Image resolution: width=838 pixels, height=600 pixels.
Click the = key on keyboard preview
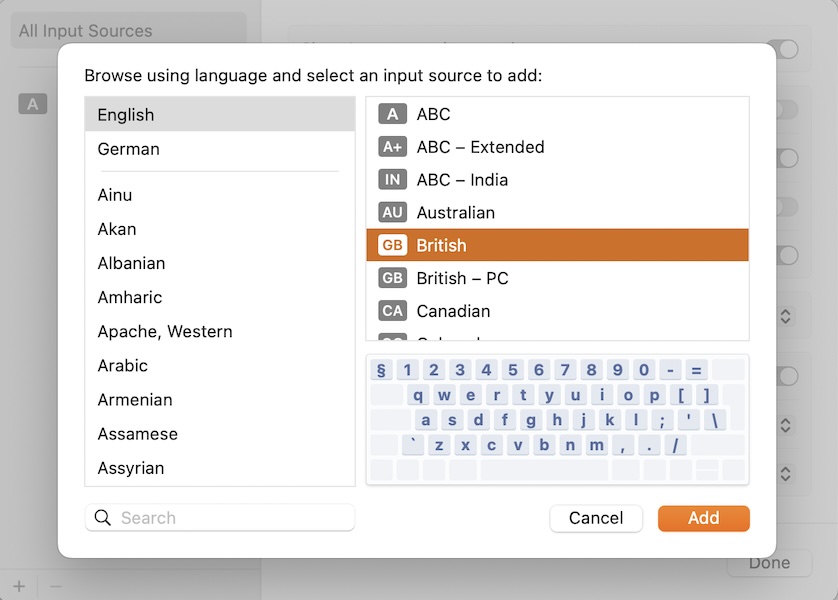(696, 370)
